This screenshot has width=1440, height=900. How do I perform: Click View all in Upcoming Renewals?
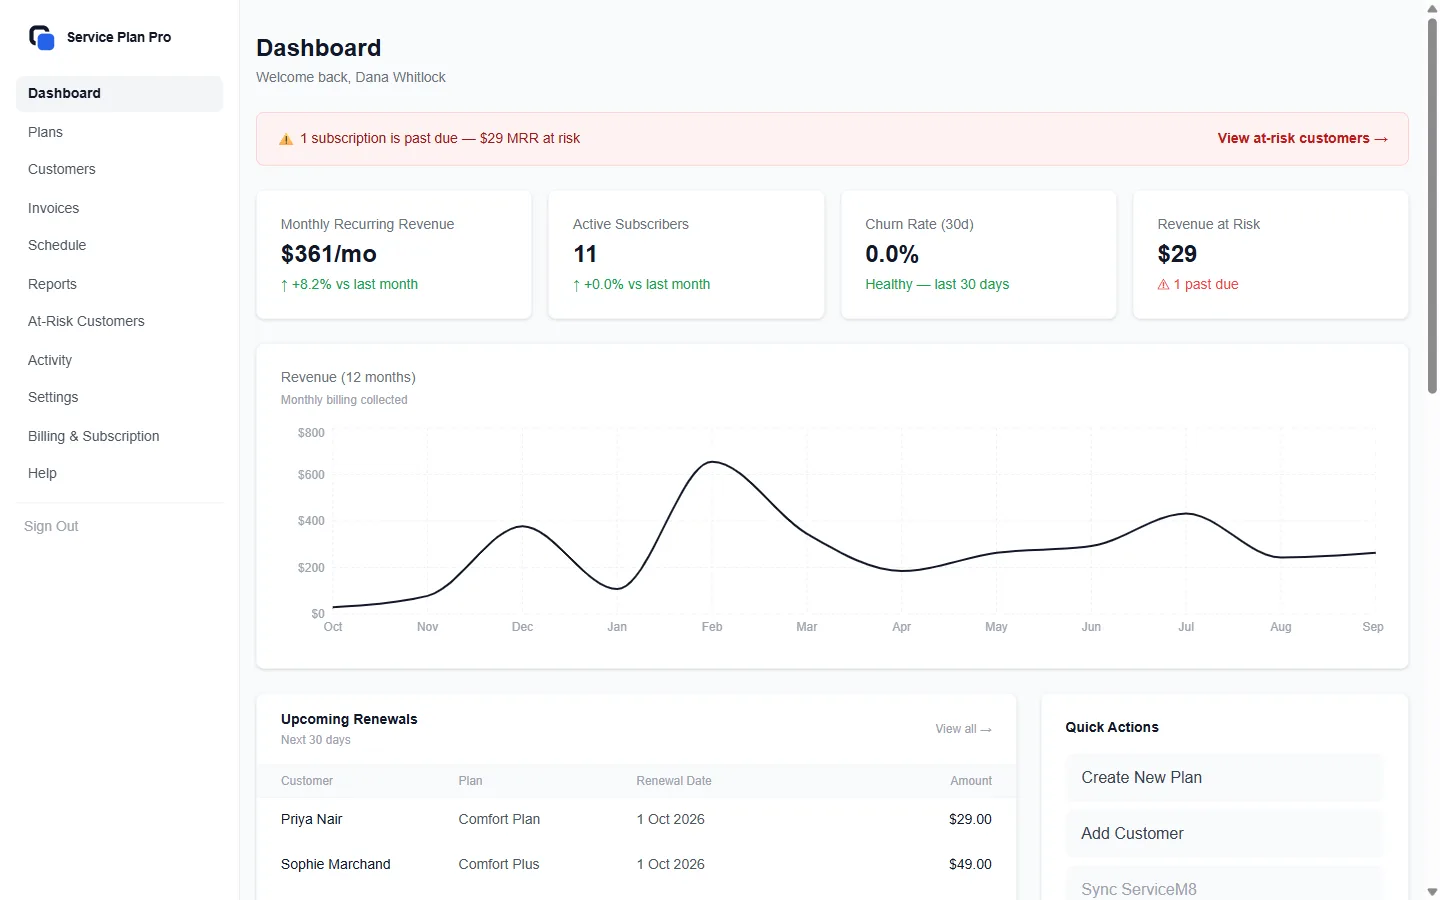tap(963, 729)
